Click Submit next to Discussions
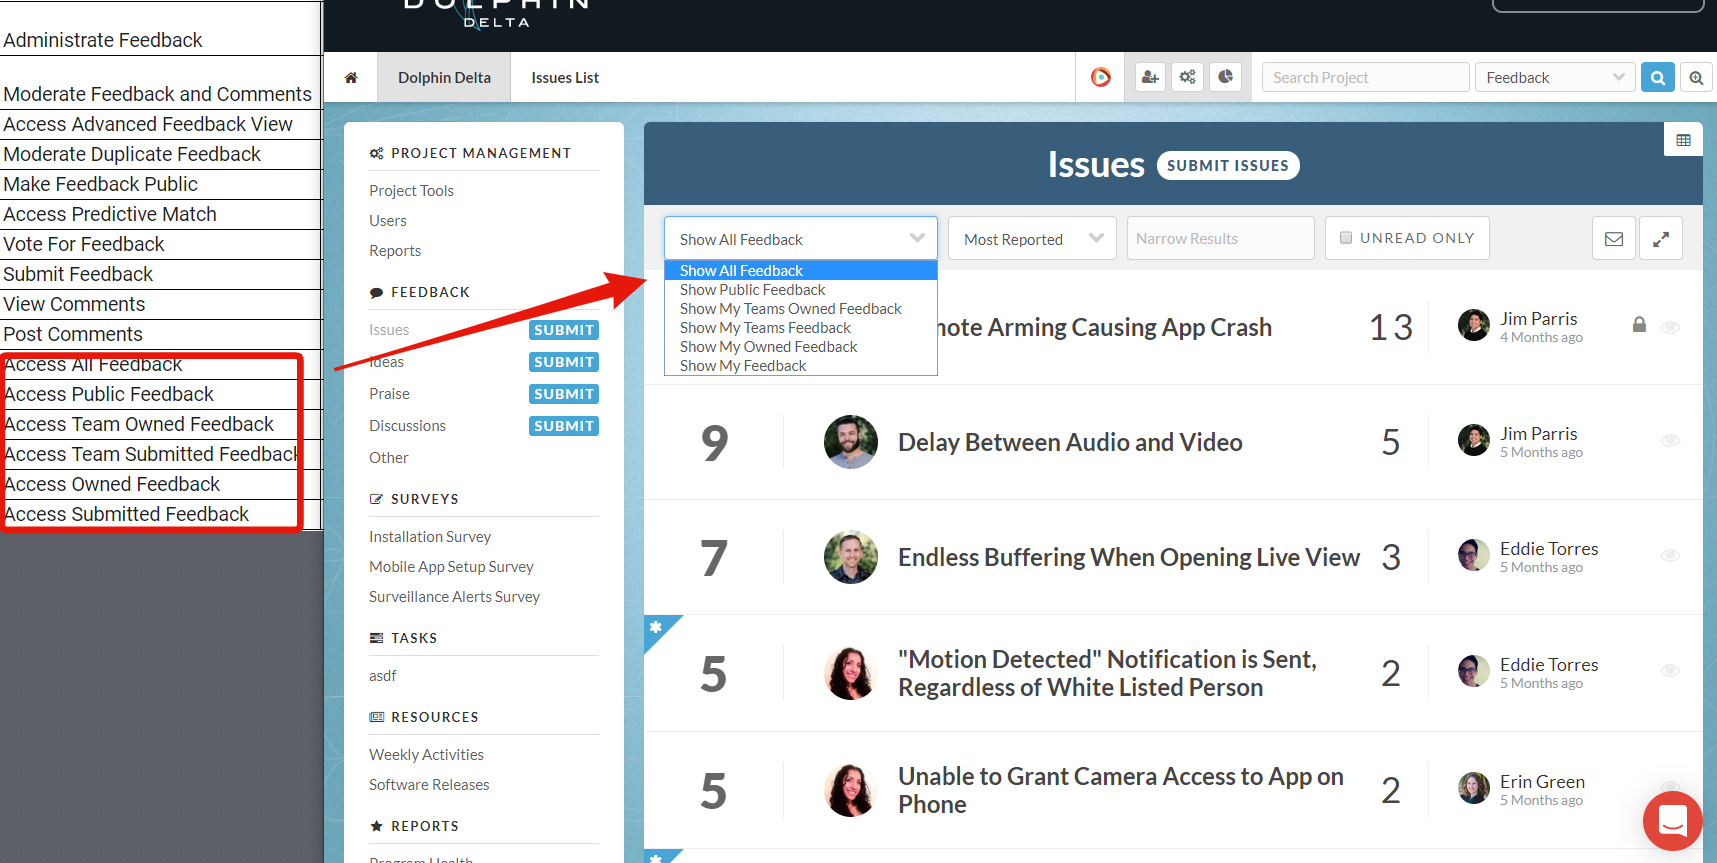This screenshot has height=863, width=1717. pyautogui.click(x=564, y=426)
